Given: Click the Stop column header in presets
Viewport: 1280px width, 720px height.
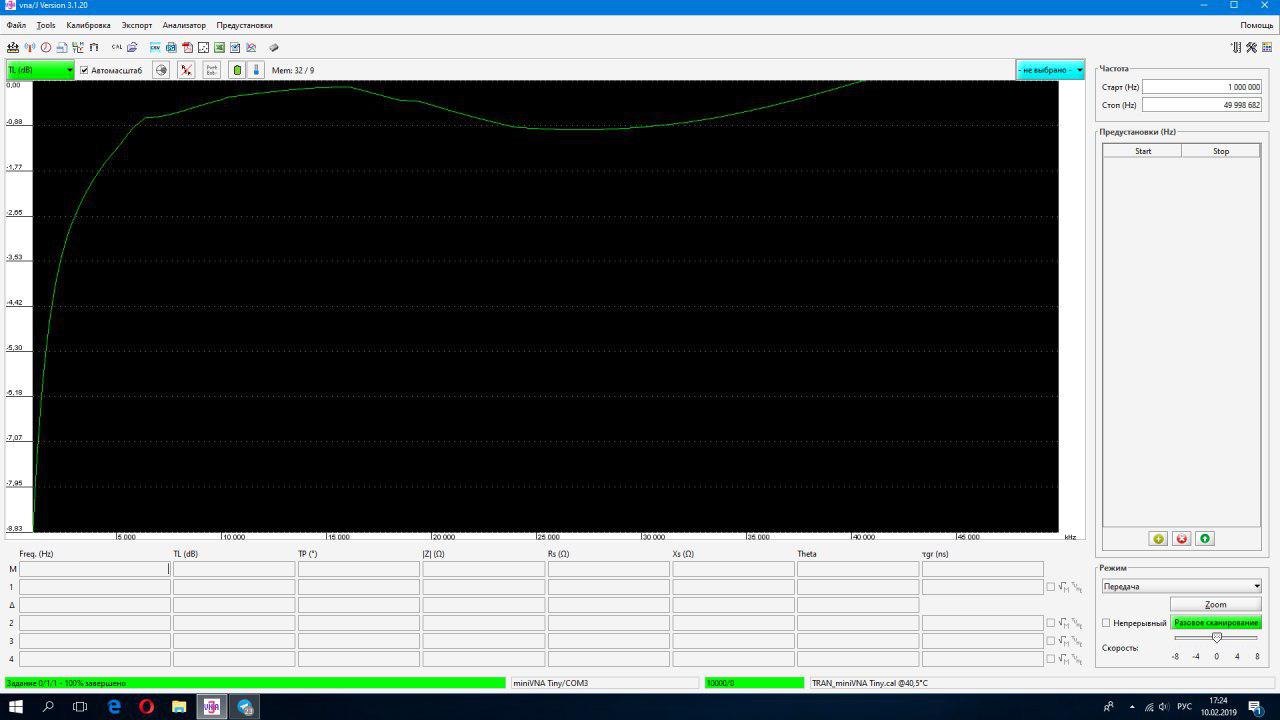Looking at the screenshot, I should 1221,151.
